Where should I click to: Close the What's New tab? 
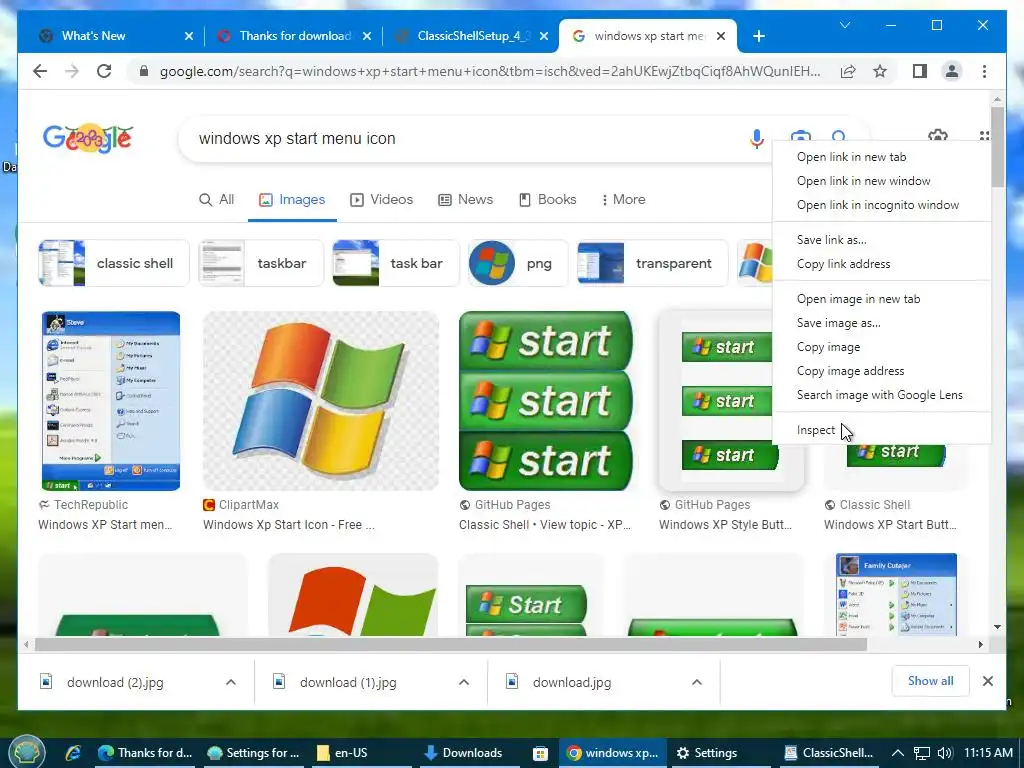(x=189, y=36)
